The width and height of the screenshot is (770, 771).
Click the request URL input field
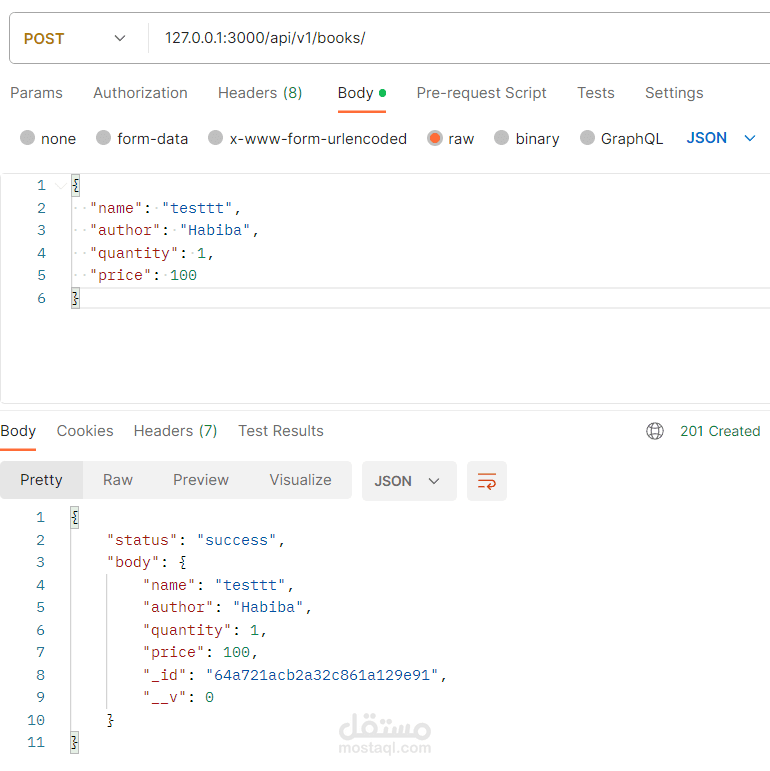[x=450, y=39]
